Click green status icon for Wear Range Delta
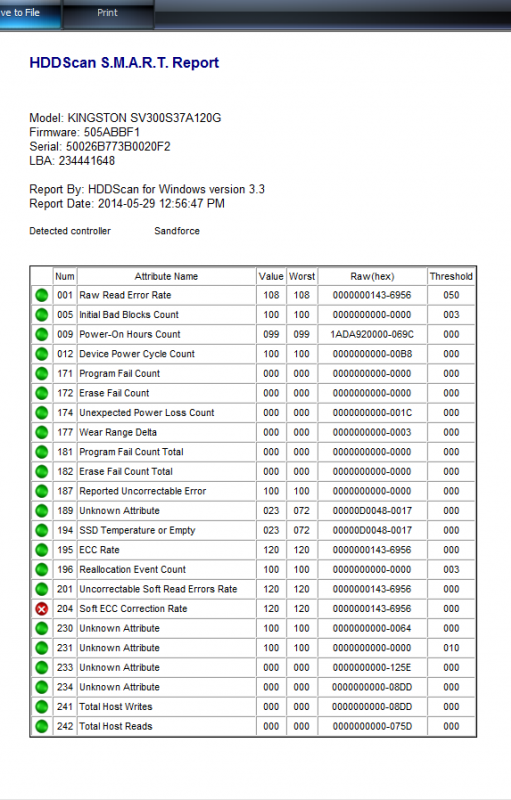 [x=42, y=432]
